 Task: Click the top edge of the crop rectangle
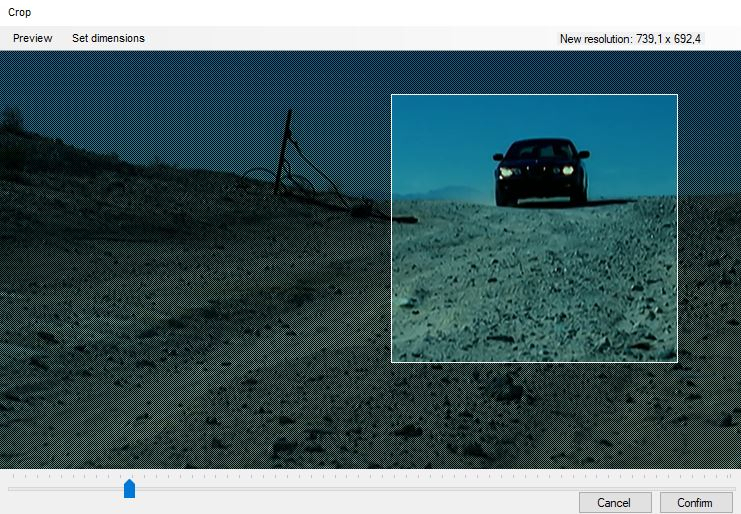pos(534,95)
